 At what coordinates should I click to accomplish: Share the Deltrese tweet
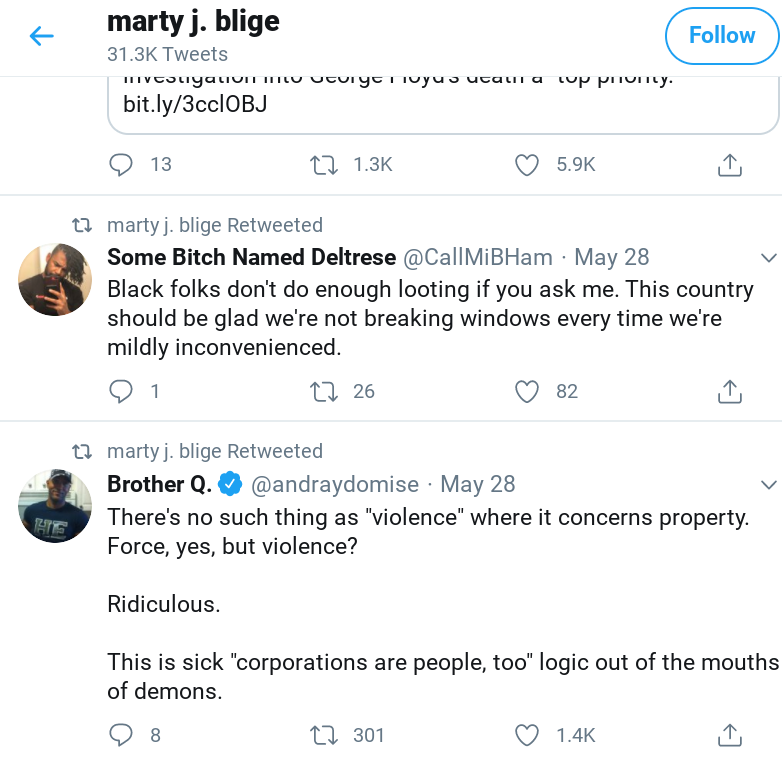(730, 391)
